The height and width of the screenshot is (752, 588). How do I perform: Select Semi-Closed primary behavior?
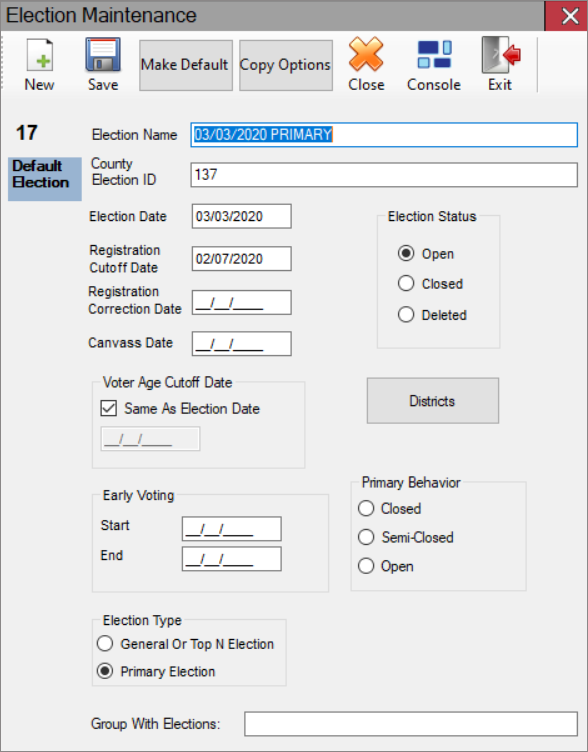[x=366, y=537]
